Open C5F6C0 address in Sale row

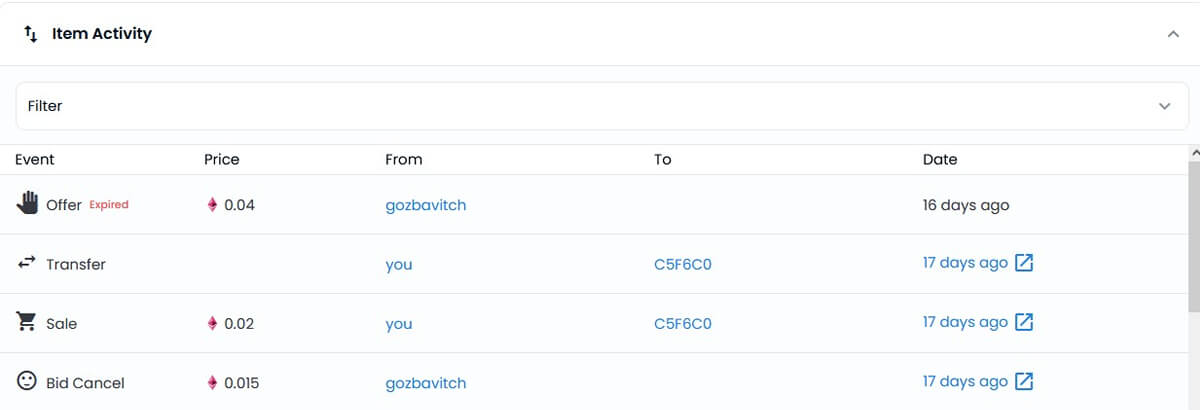tap(682, 324)
